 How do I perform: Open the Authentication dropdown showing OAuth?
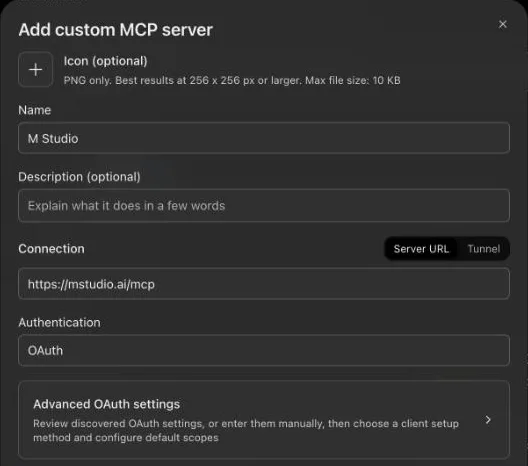coord(264,350)
